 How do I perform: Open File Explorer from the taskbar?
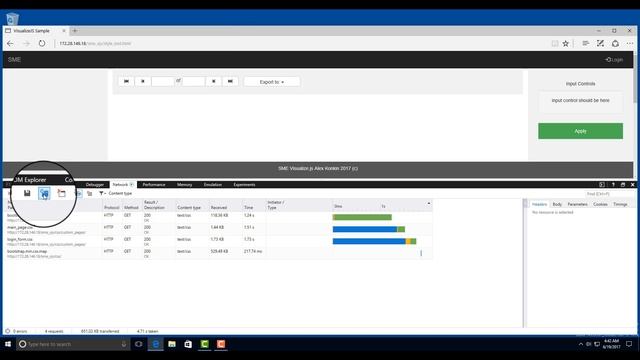[x=172, y=344]
